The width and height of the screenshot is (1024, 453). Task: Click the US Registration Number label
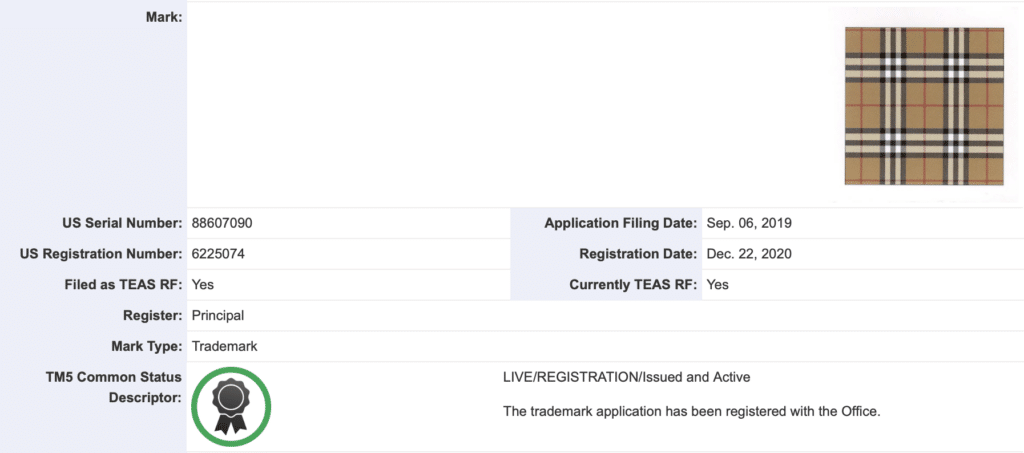pyautogui.click(x=101, y=254)
